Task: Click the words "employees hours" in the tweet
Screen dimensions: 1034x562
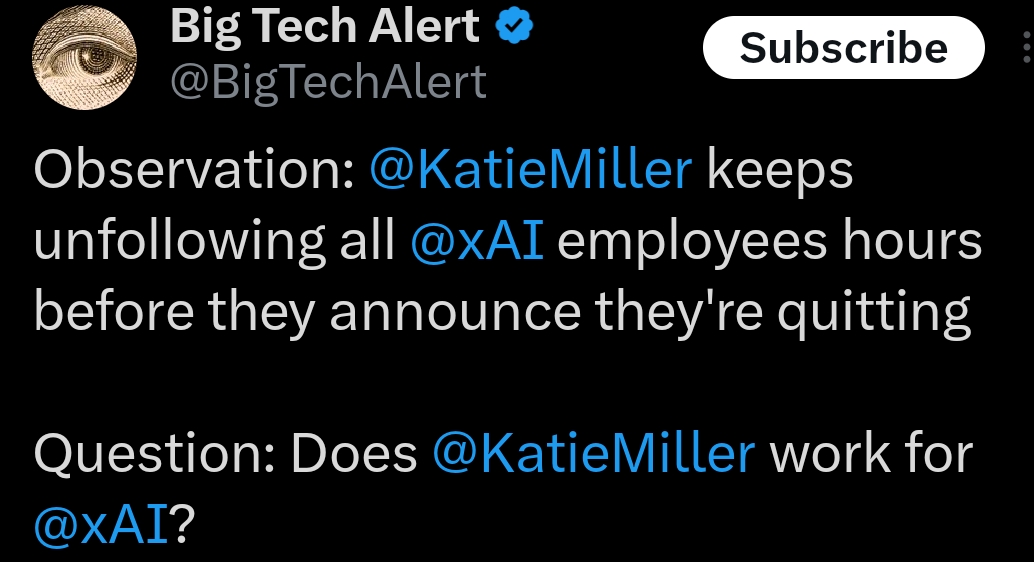Action: (768, 242)
